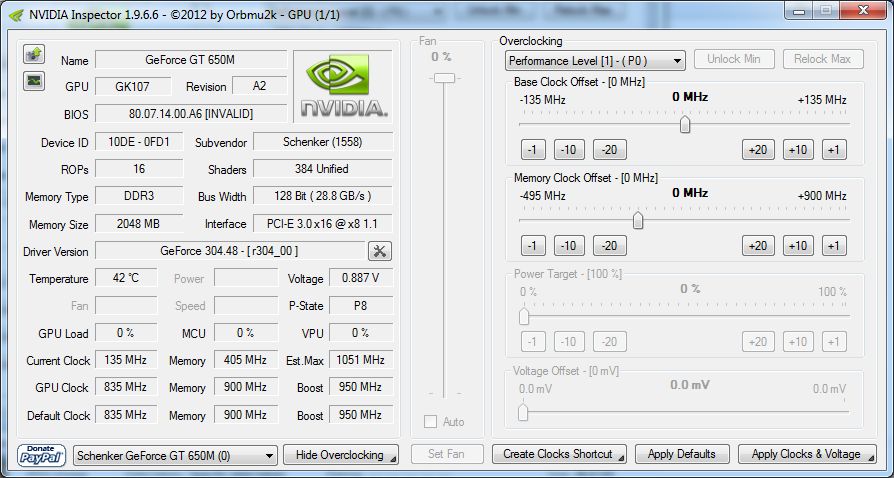Click the Apply Defaults button
894x478 pixels.
point(682,455)
